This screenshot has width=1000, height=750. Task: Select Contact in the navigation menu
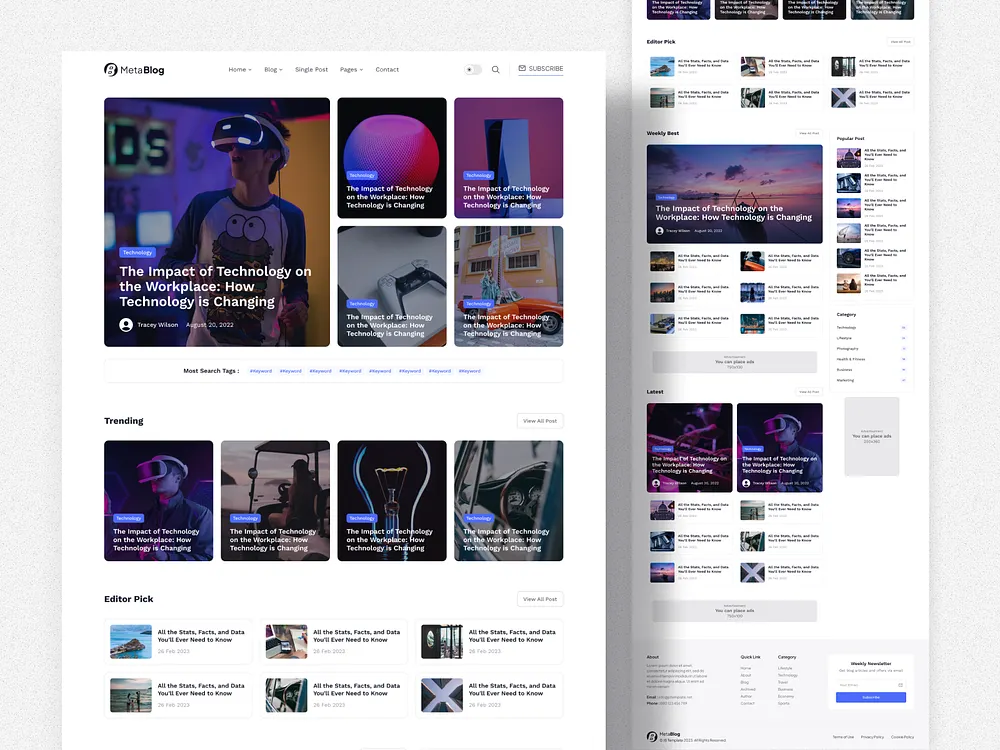387,69
